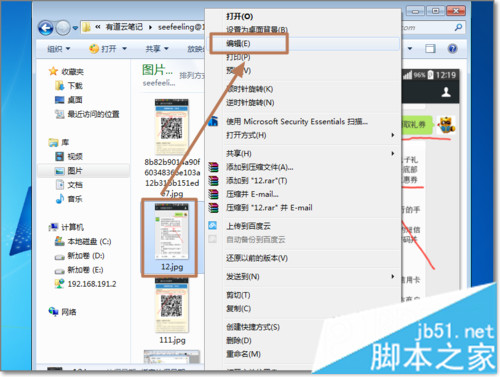Click the Forward navigation arrow button
The image size is (500, 377).
click(x=63, y=28)
